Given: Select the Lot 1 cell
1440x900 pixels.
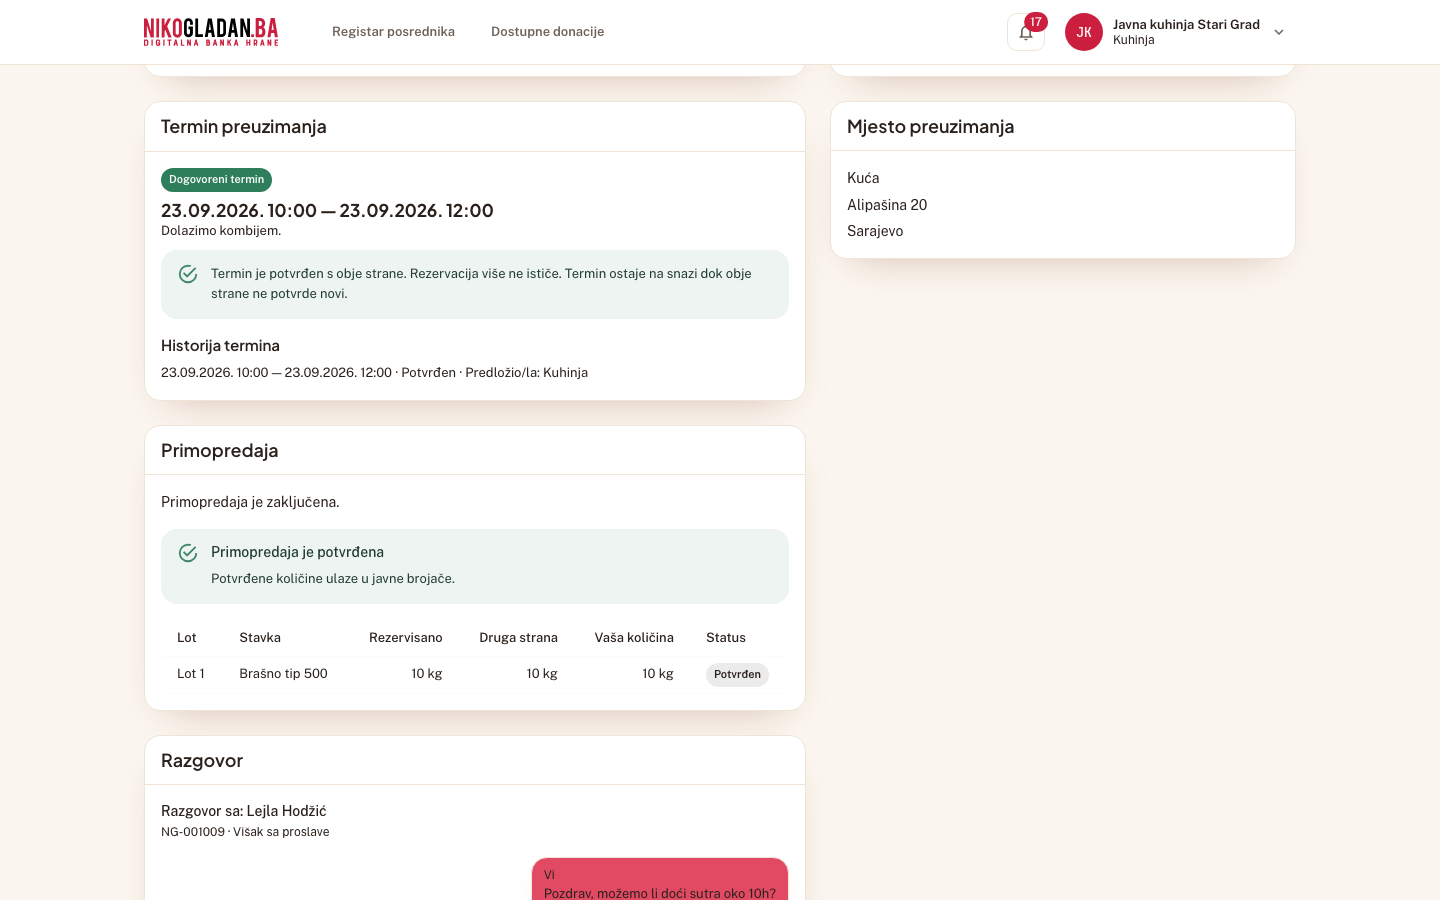Looking at the screenshot, I should coord(191,674).
